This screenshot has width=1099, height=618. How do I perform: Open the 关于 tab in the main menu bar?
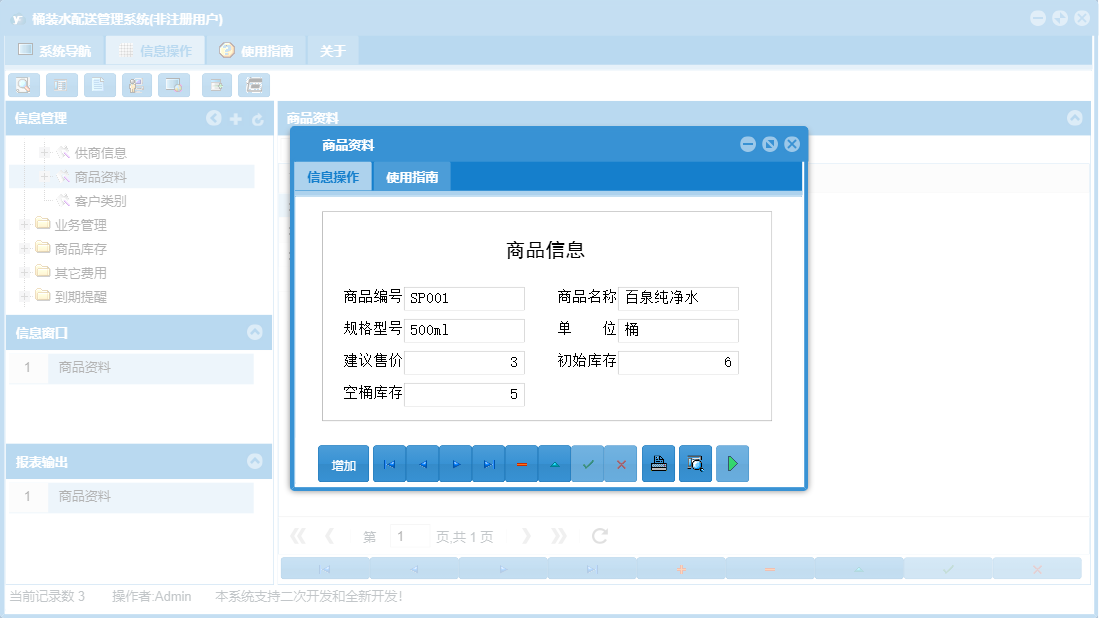pos(332,49)
